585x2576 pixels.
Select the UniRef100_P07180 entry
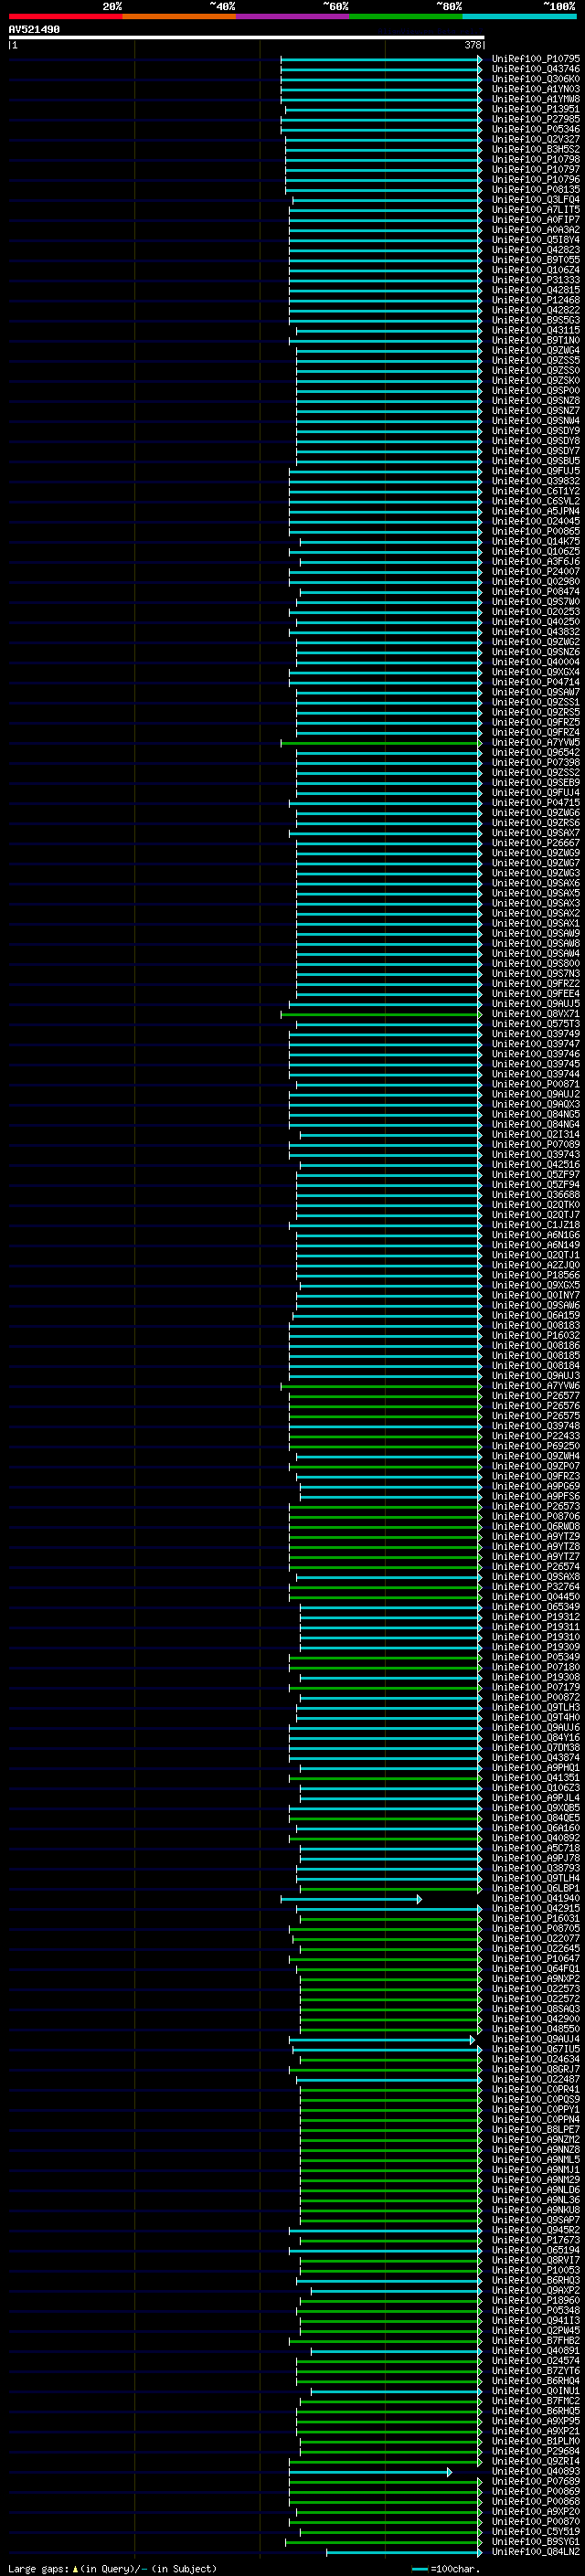pos(536,1667)
